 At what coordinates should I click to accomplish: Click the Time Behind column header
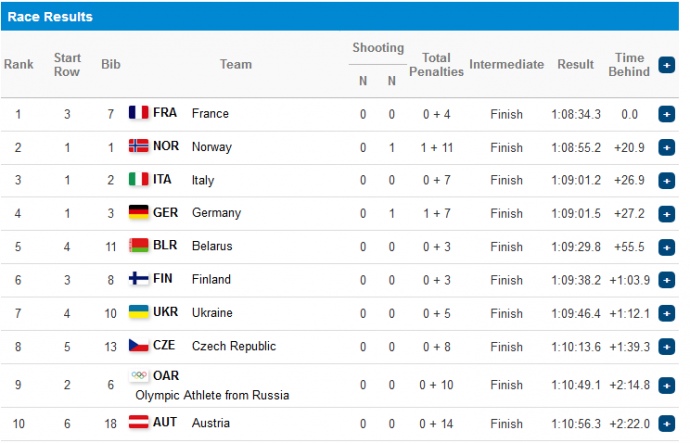pyautogui.click(x=629, y=65)
